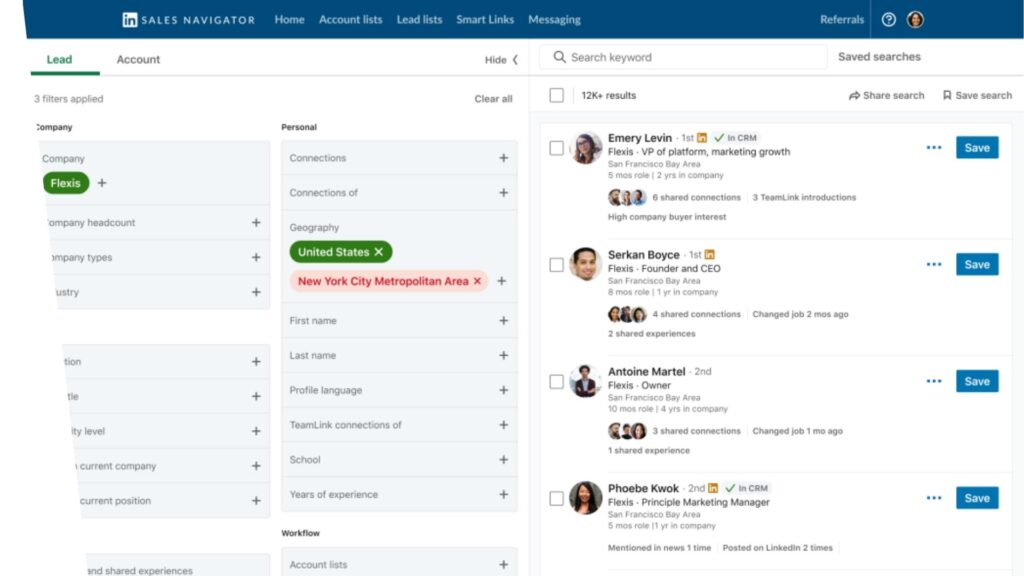Open Account lists in the navigation bar

[x=351, y=20]
